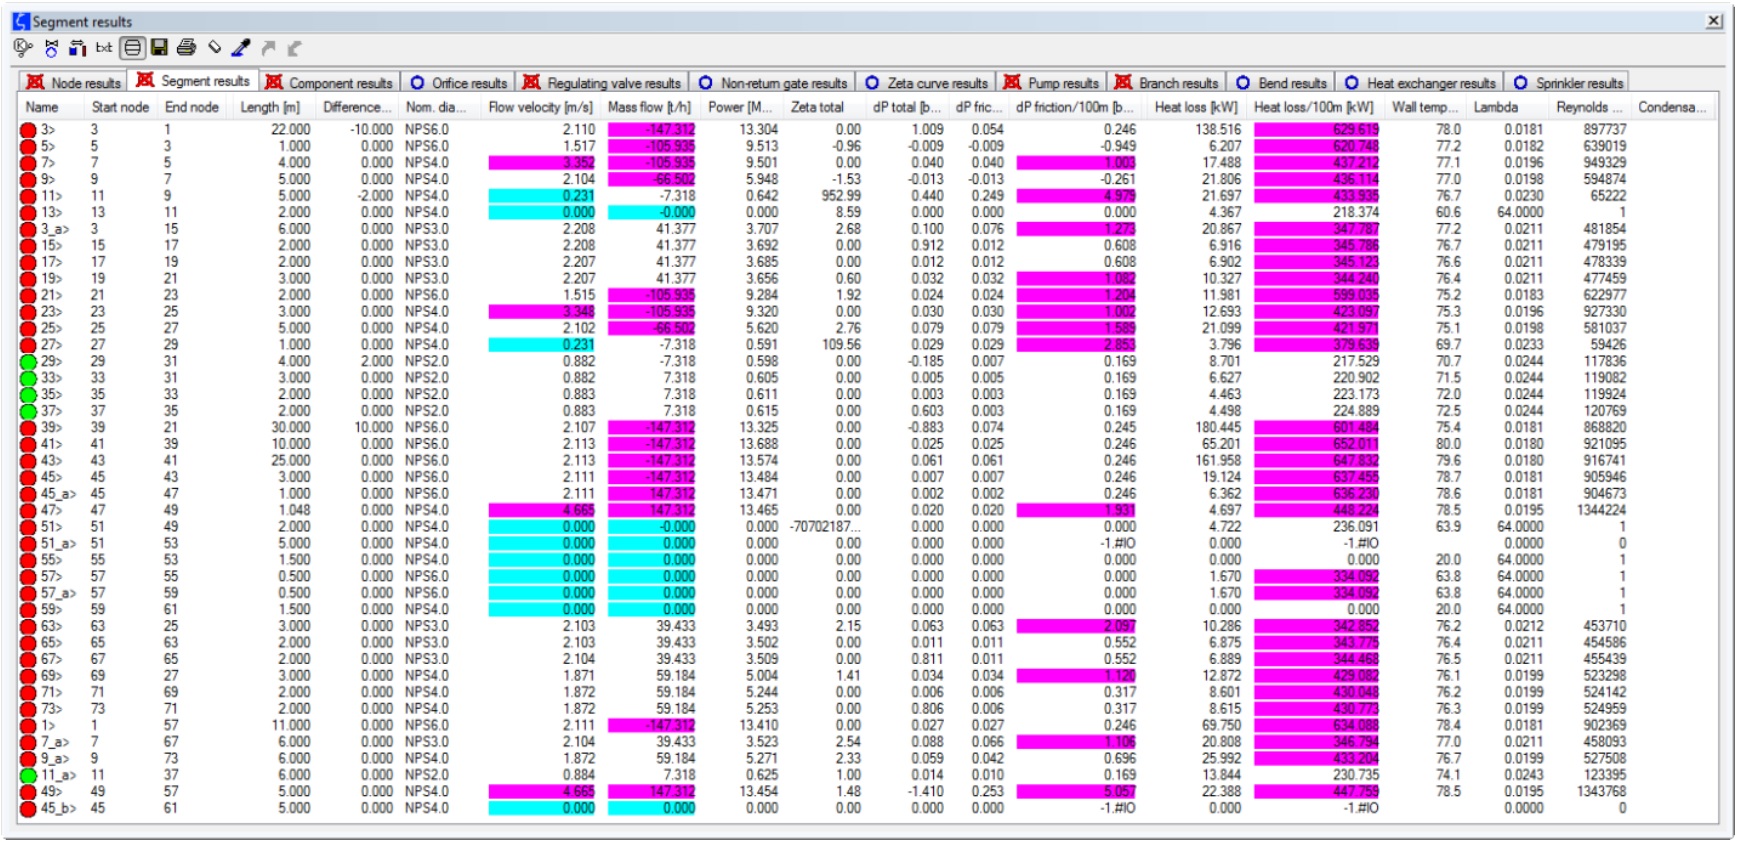Select the segment row named 45_a>

coord(867,494)
